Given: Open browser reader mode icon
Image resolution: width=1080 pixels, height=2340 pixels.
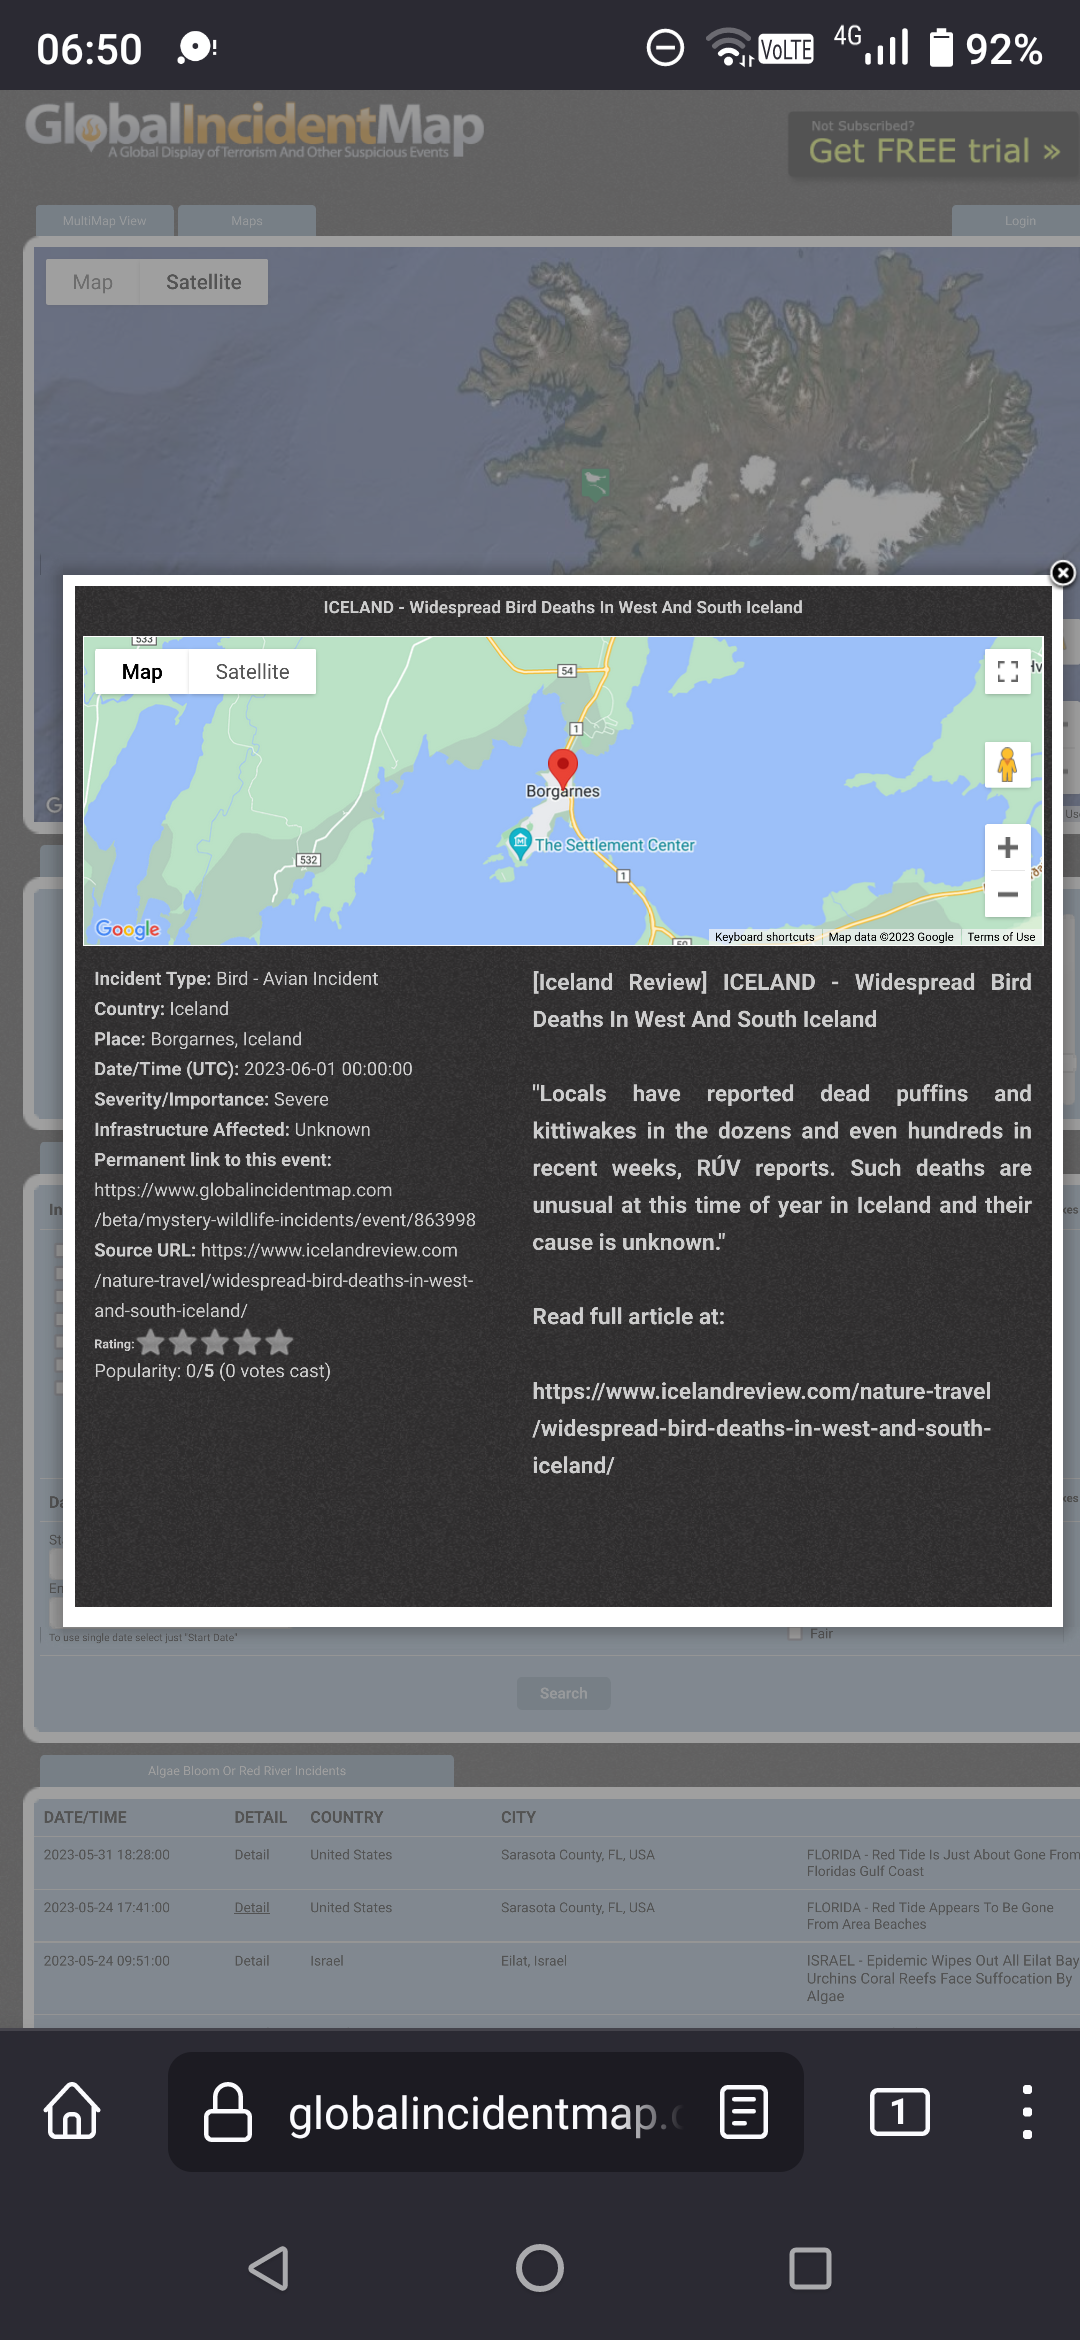Looking at the screenshot, I should coord(744,2112).
